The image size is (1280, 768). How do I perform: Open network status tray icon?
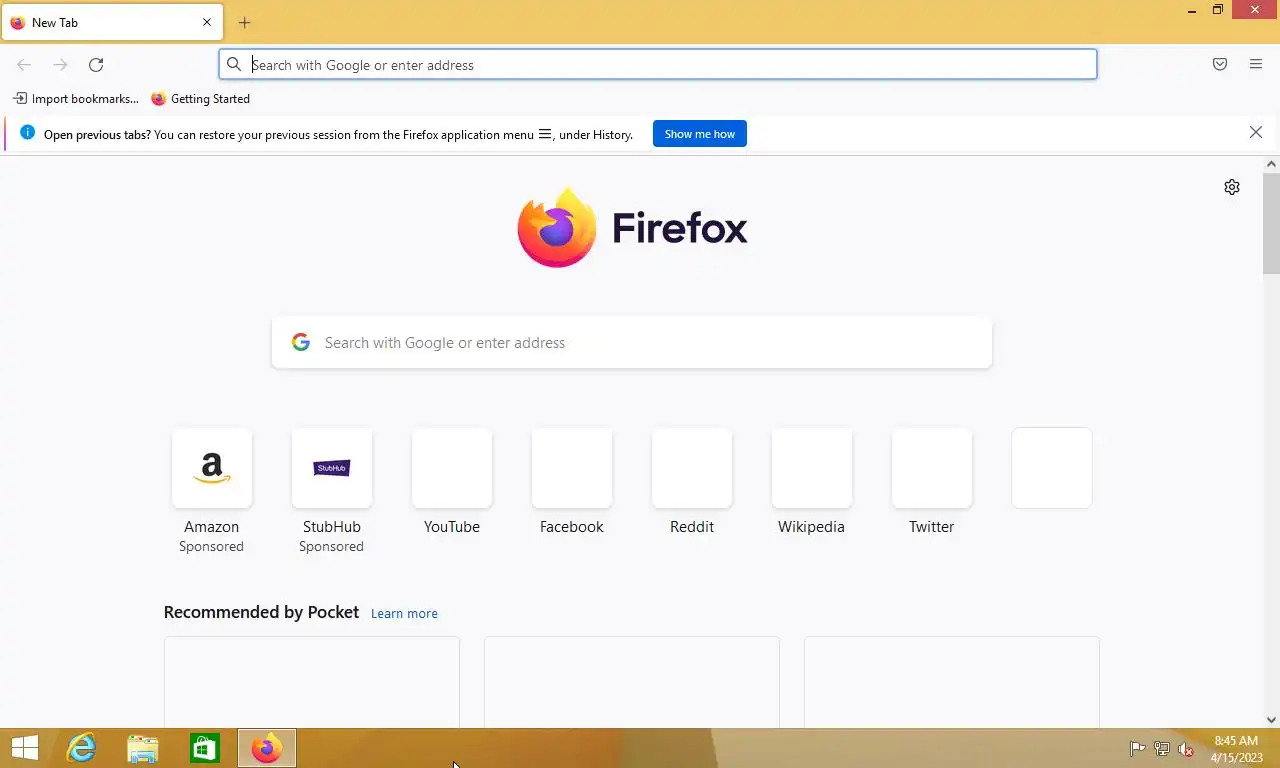[1162, 749]
